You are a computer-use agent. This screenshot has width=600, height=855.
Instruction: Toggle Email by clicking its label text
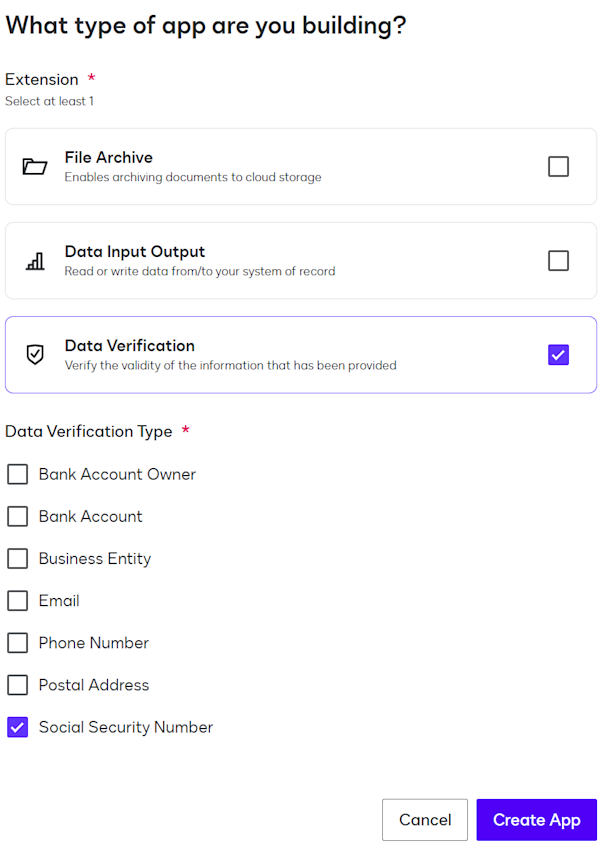pos(57,600)
